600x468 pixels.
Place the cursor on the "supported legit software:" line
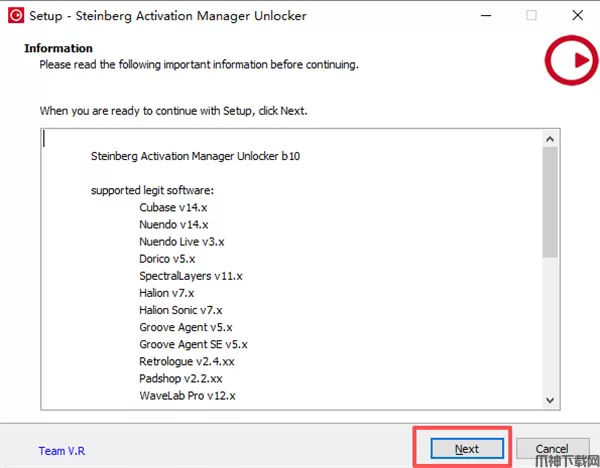pyautogui.click(x=152, y=190)
